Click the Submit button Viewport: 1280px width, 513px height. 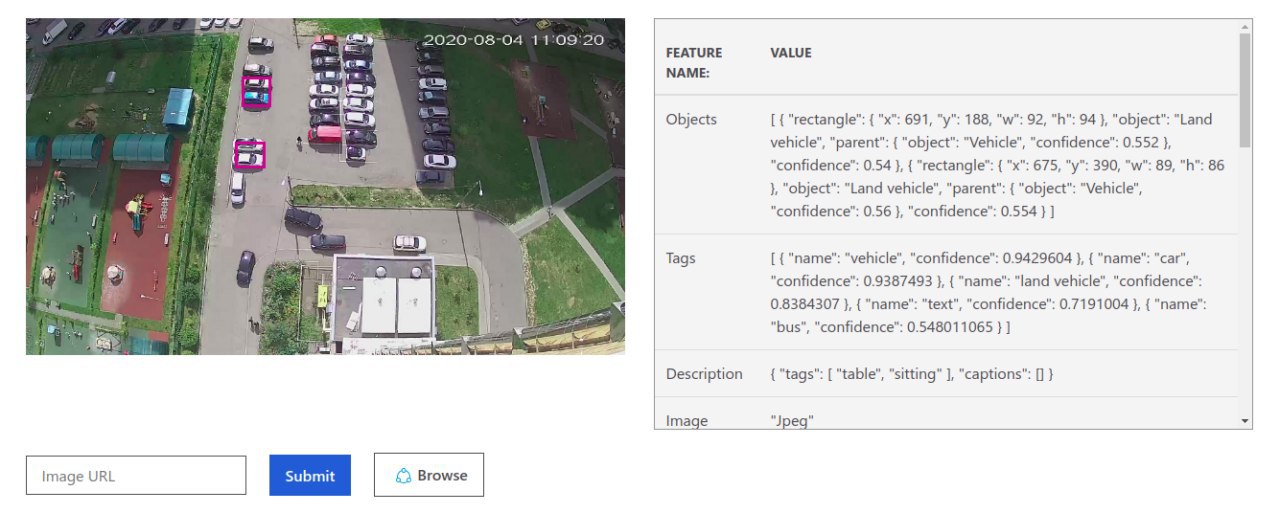click(x=310, y=475)
